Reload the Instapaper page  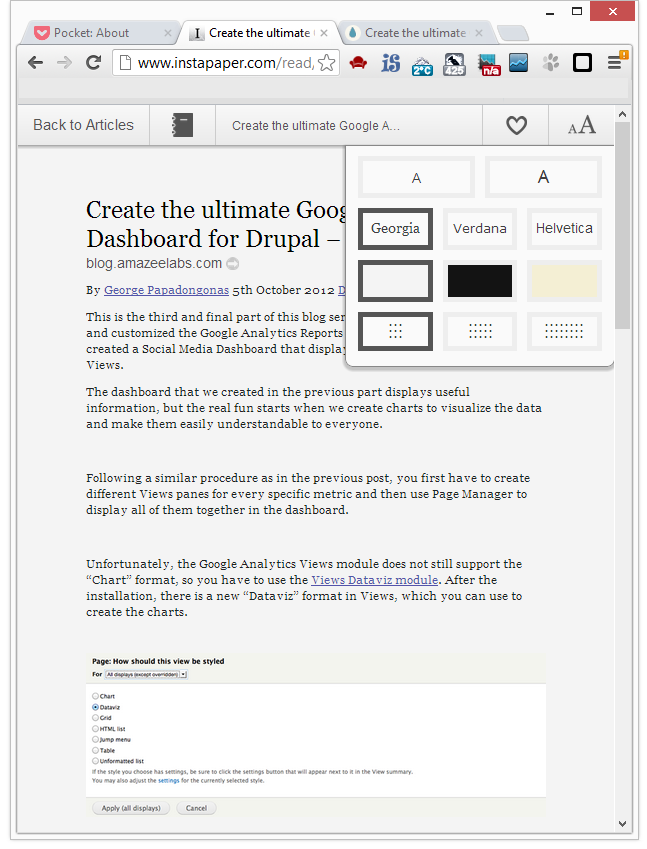[x=93, y=63]
